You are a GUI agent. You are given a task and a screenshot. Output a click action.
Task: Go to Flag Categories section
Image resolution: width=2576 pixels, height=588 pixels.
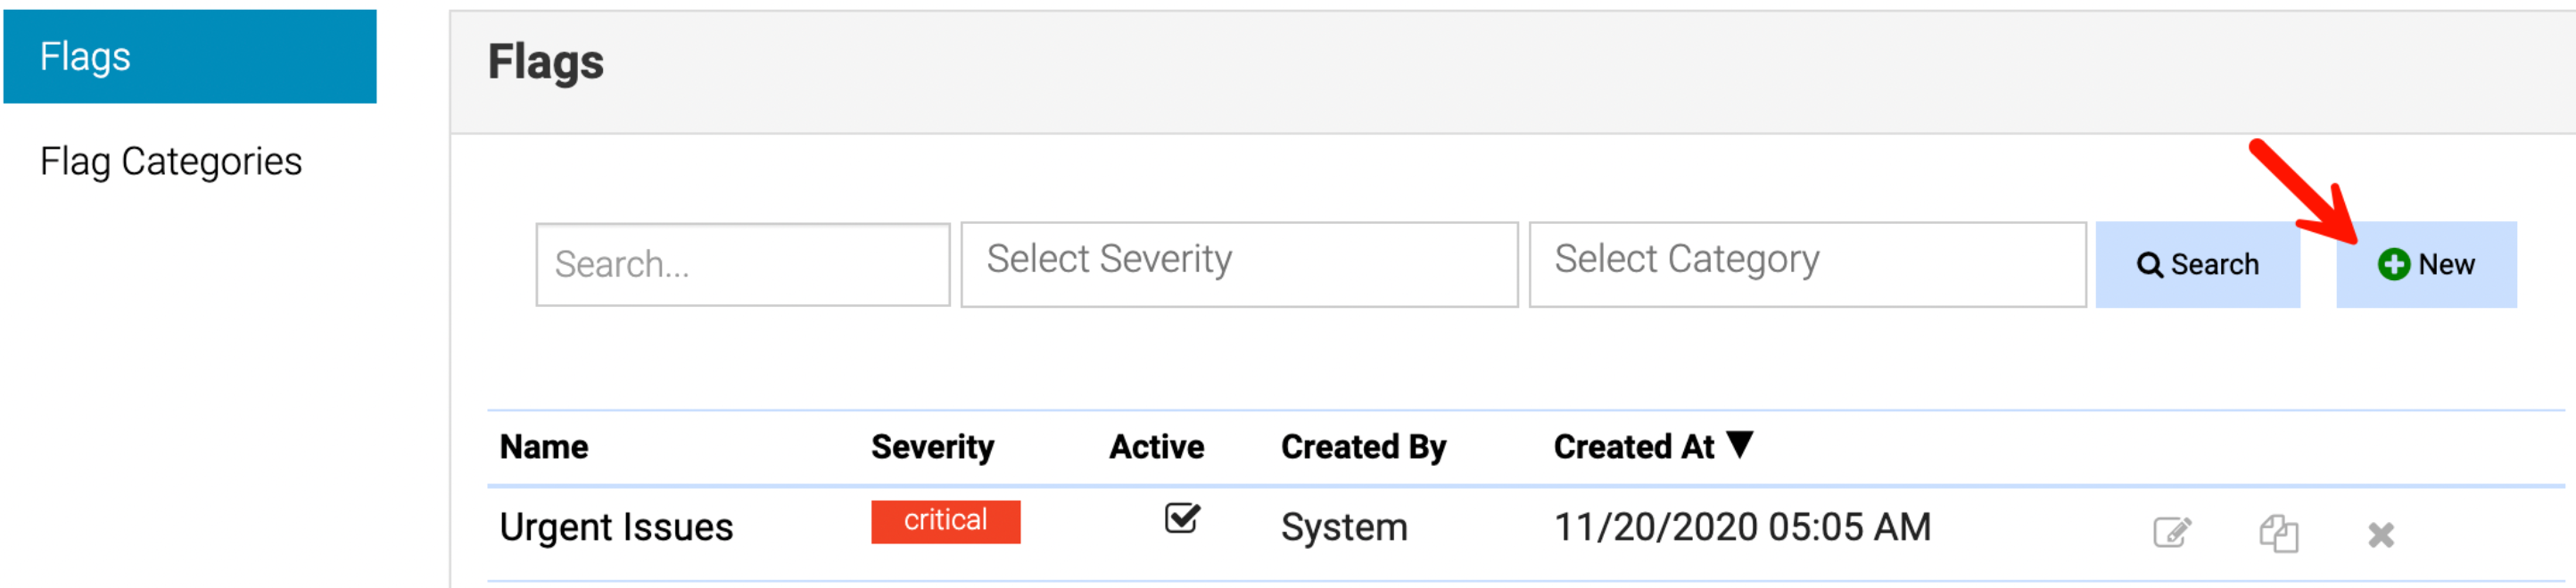coord(171,162)
